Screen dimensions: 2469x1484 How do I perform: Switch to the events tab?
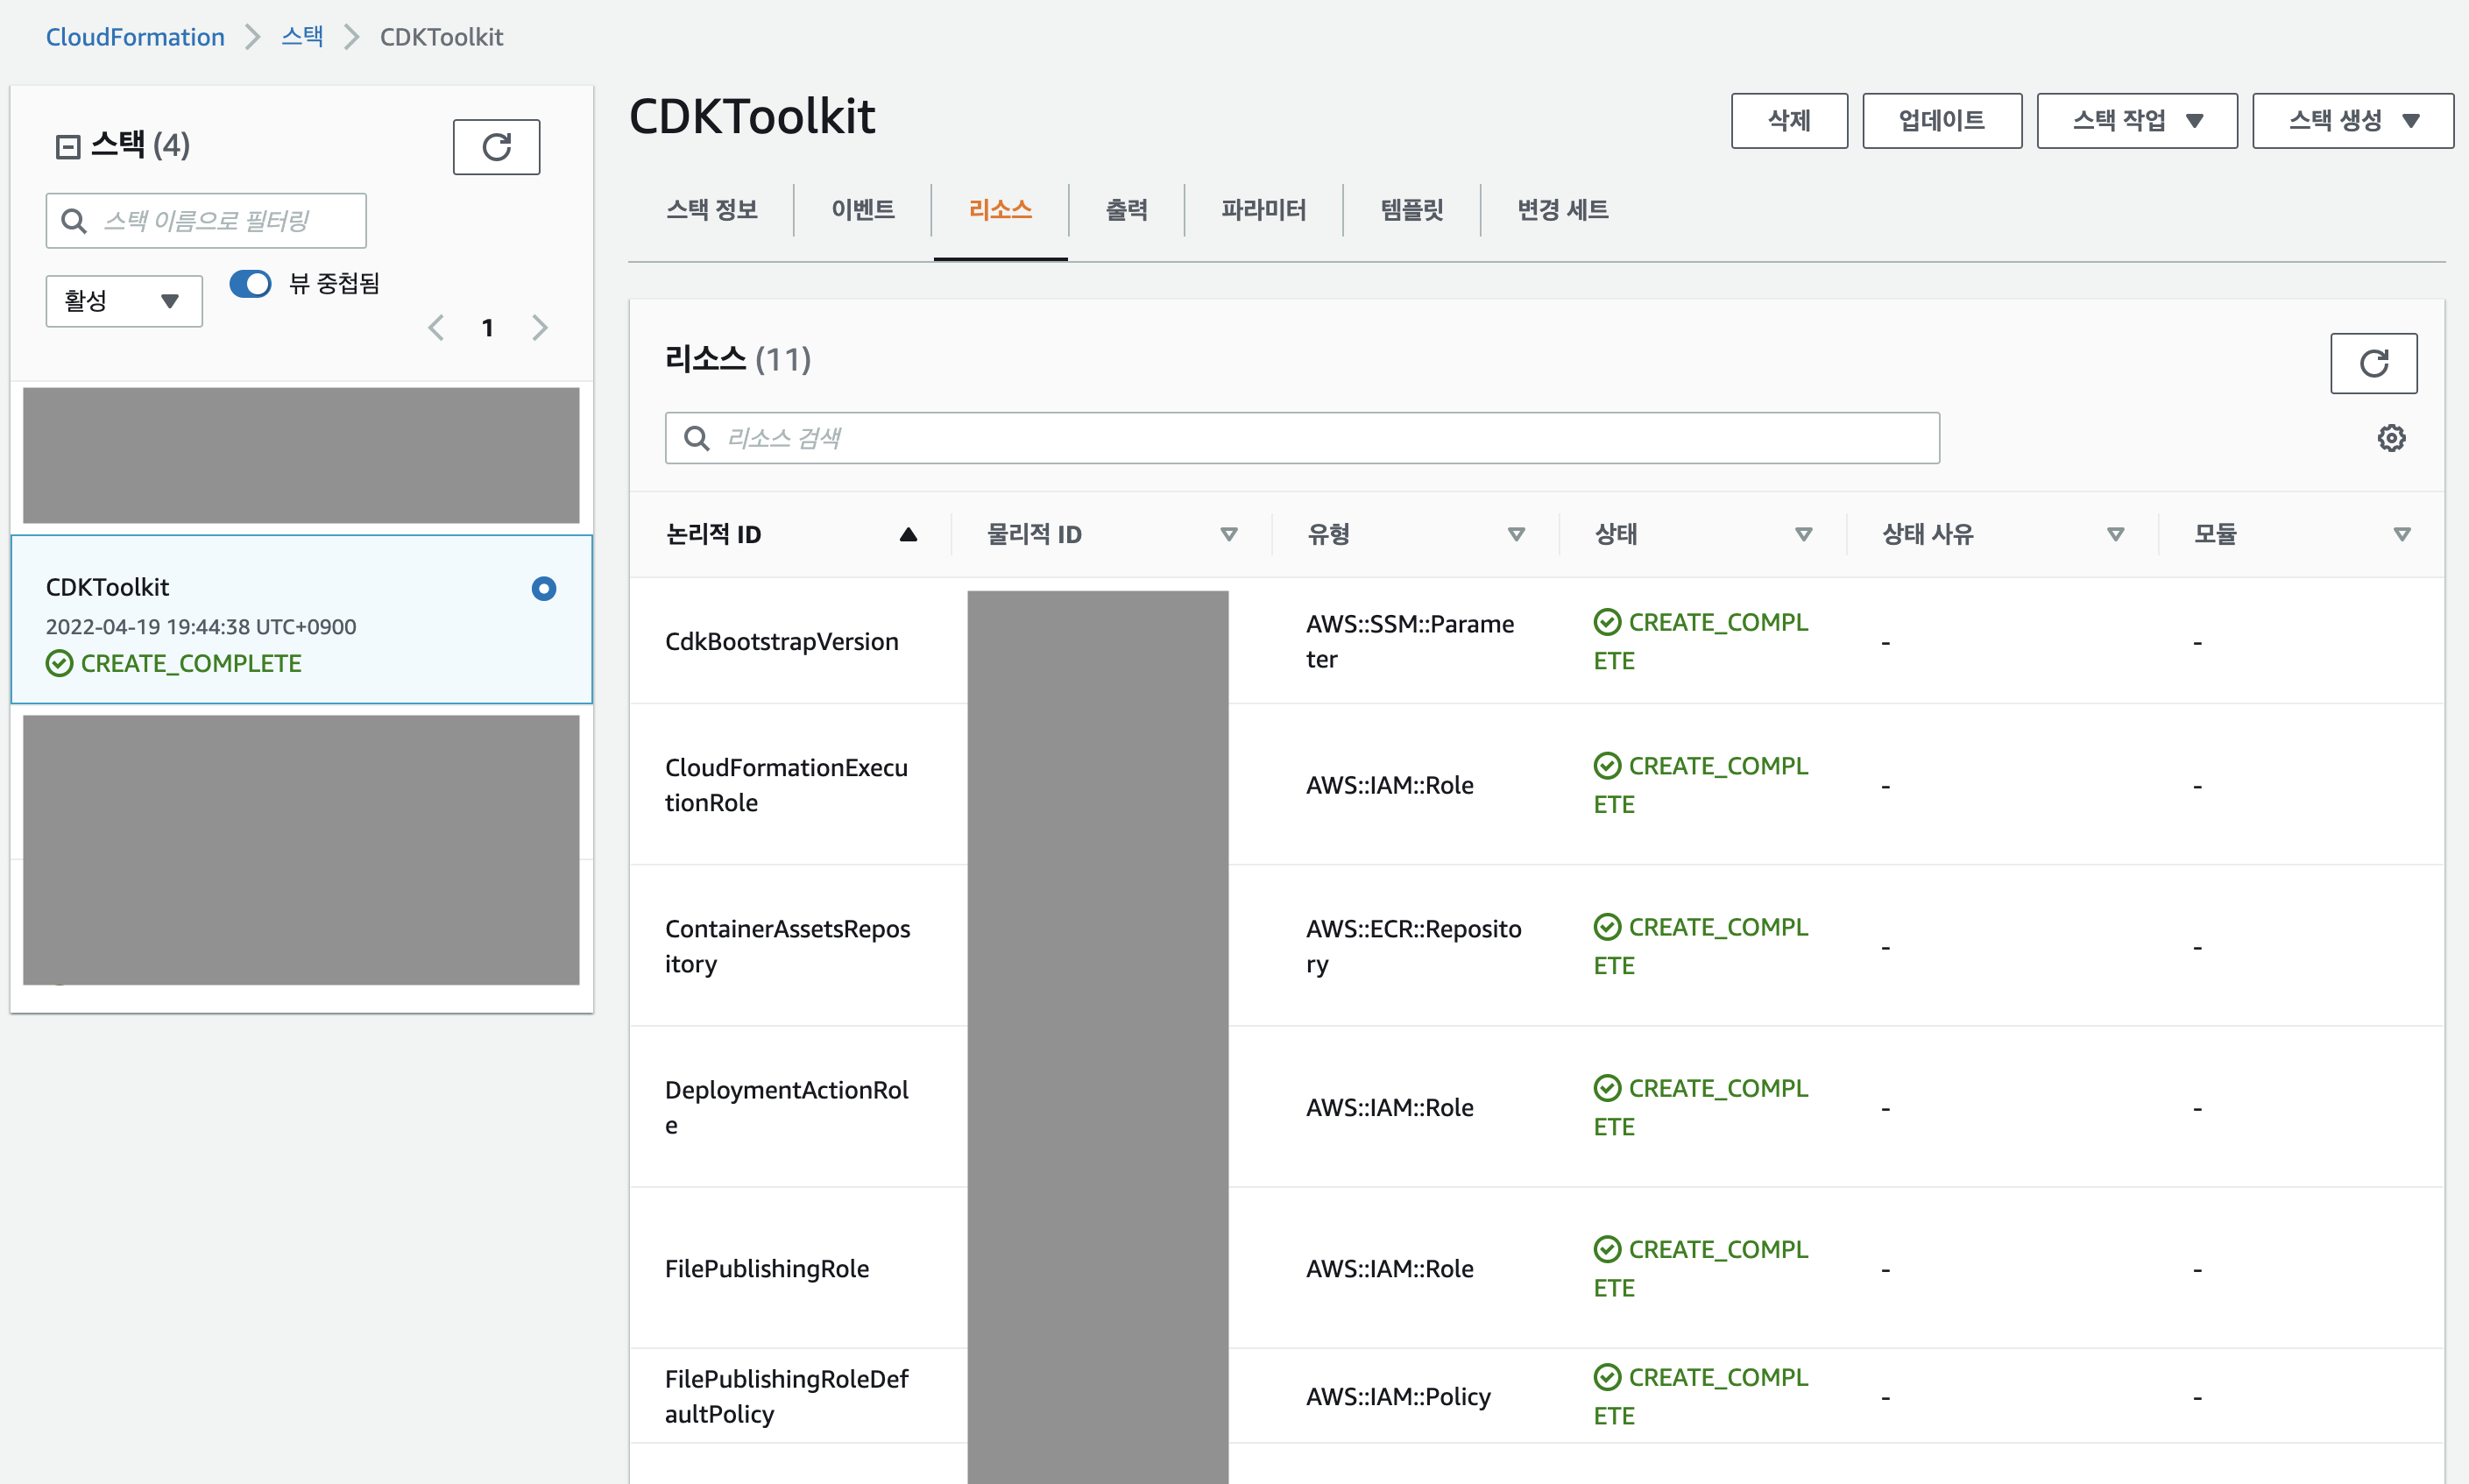pos(862,210)
